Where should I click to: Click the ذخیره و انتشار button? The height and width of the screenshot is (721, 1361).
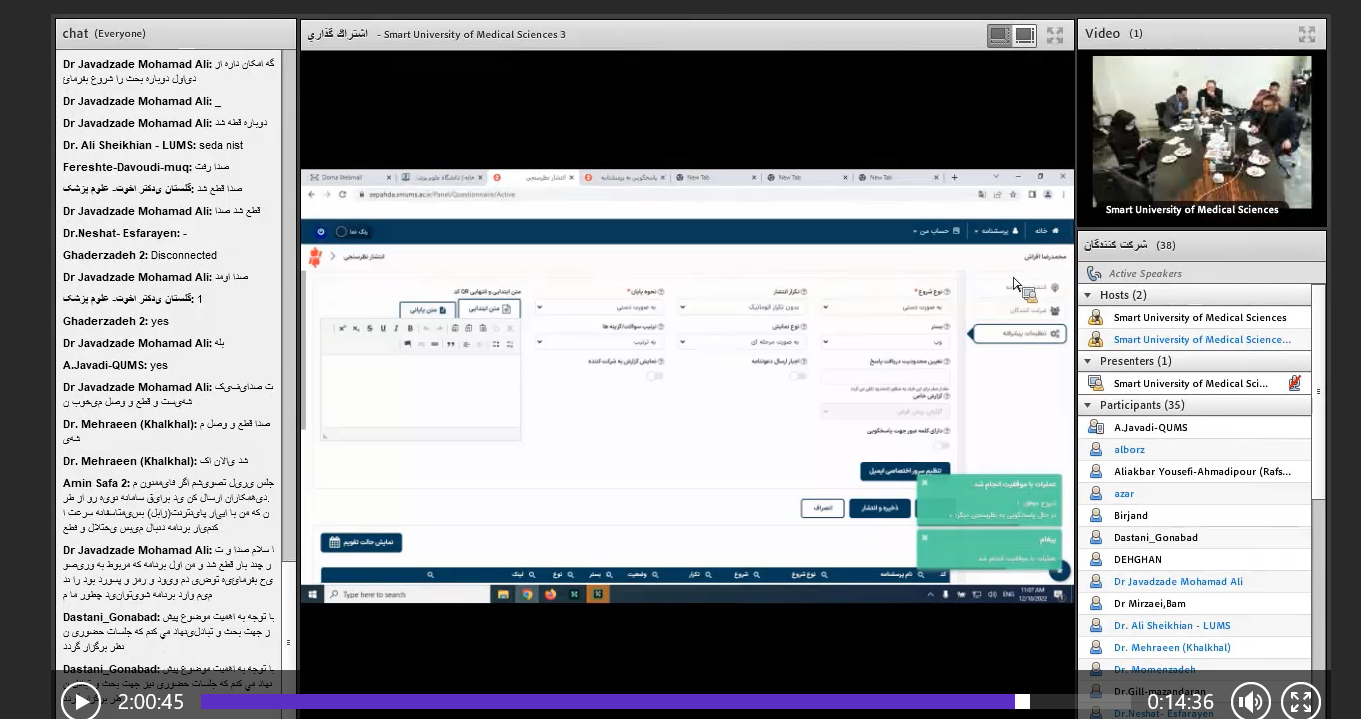tap(880, 508)
